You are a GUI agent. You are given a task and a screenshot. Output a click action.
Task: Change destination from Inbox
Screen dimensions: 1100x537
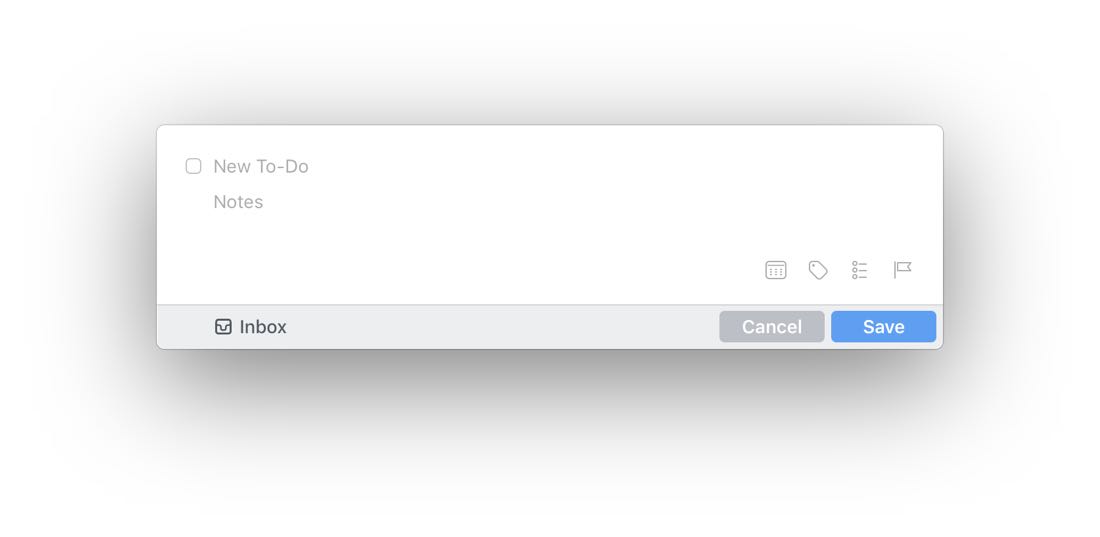click(250, 326)
